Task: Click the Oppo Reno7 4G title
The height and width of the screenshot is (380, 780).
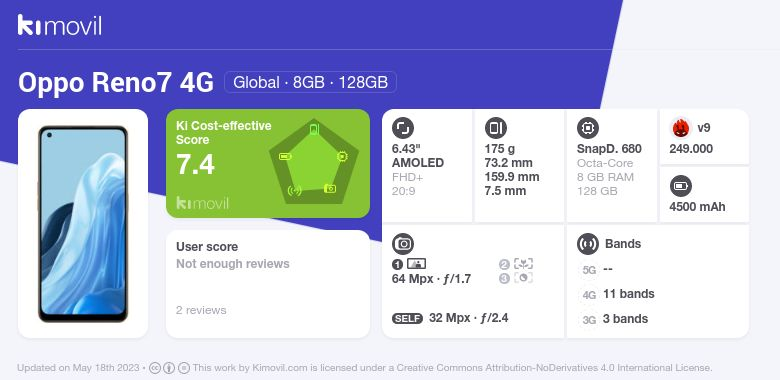Action: click(x=116, y=83)
